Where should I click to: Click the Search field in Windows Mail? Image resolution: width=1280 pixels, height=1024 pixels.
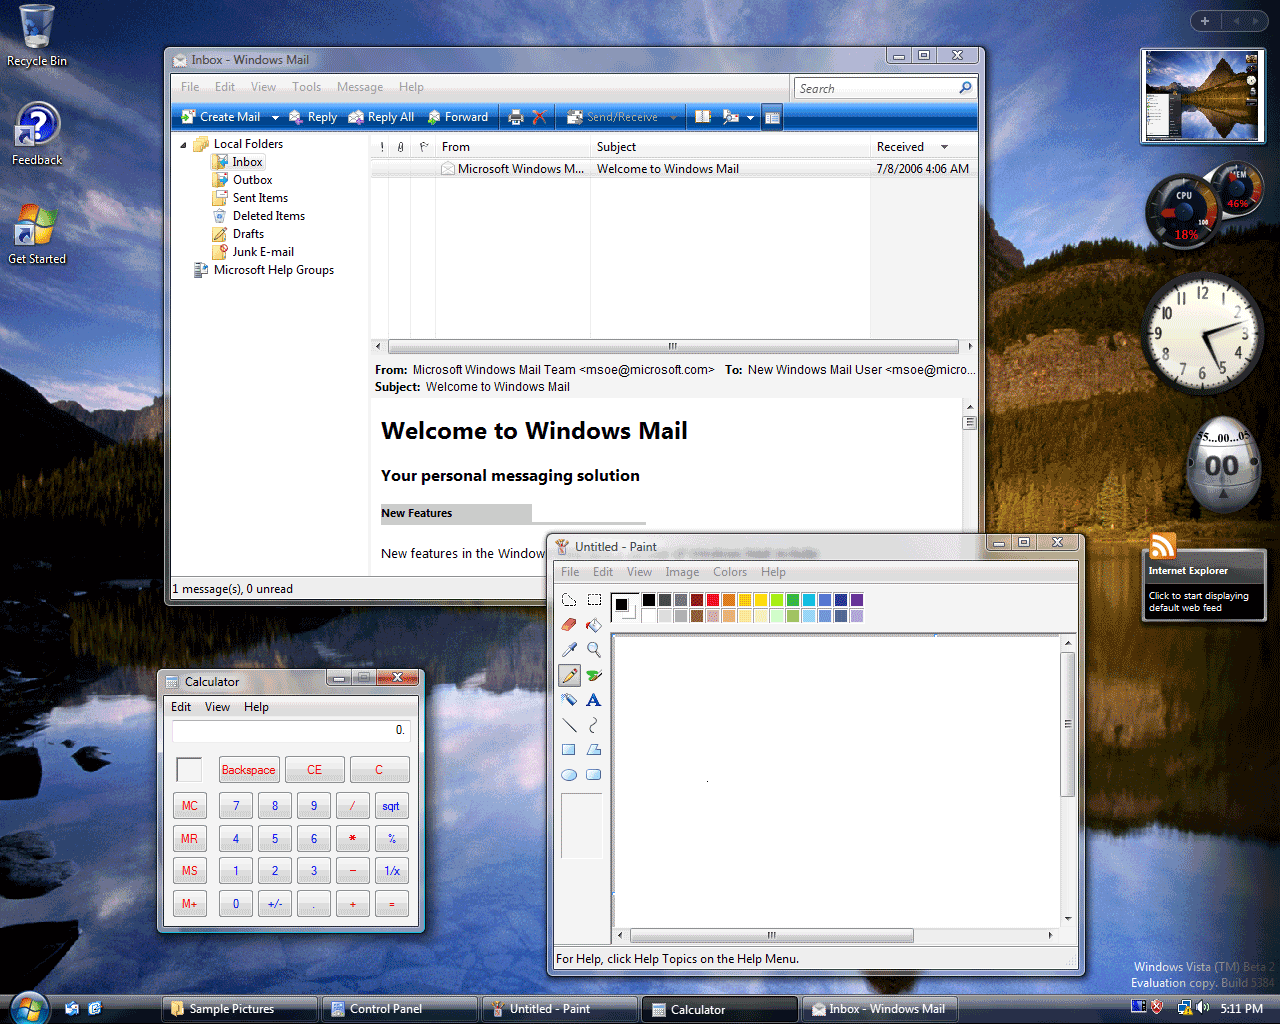tap(875, 88)
